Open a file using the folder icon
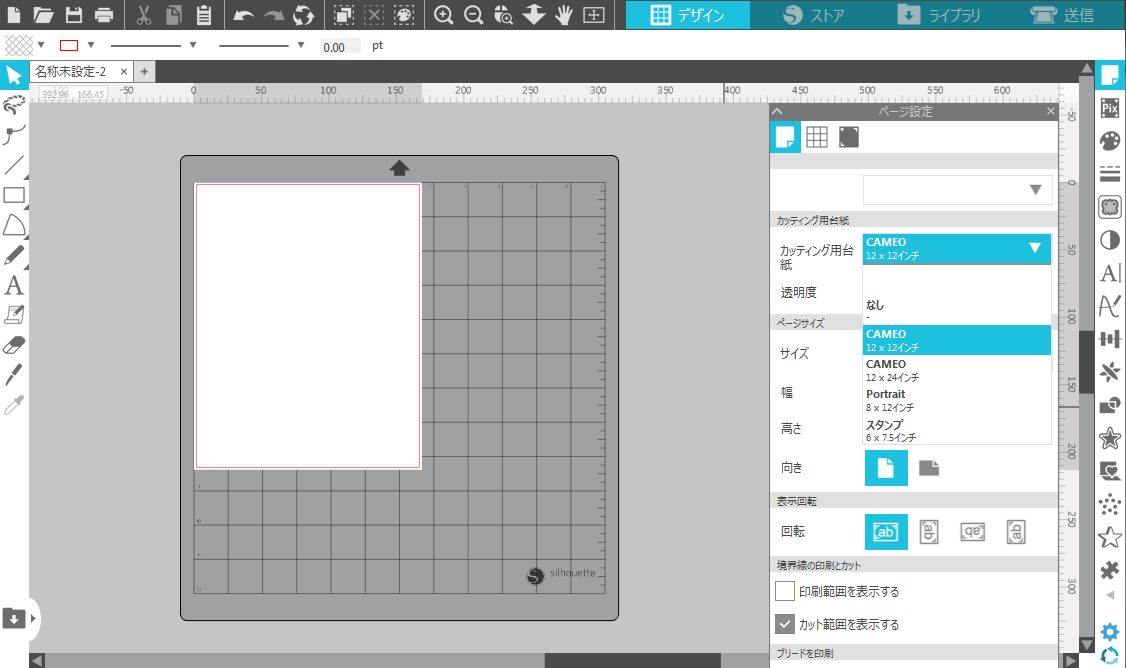Viewport: 1126px width, 668px height. [x=43, y=14]
